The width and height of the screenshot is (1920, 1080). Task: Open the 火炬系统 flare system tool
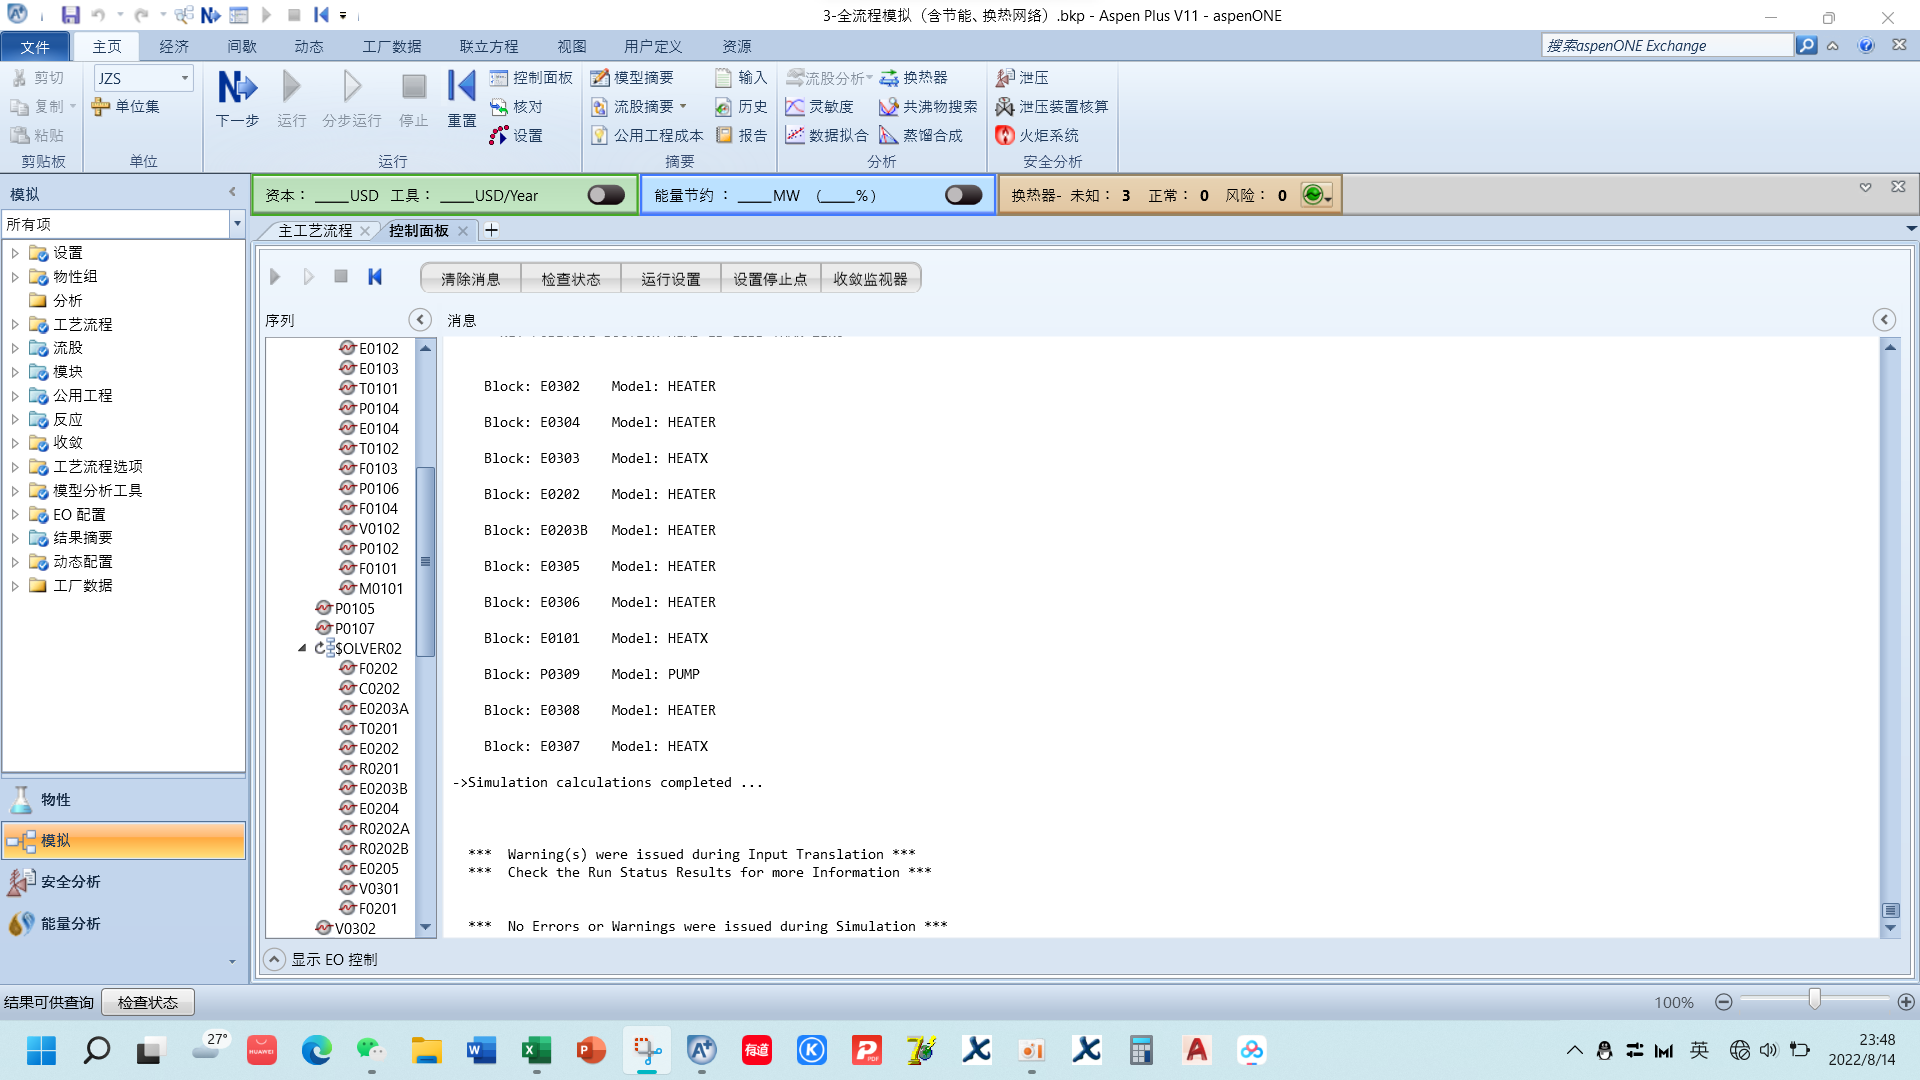[x=1037, y=136]
